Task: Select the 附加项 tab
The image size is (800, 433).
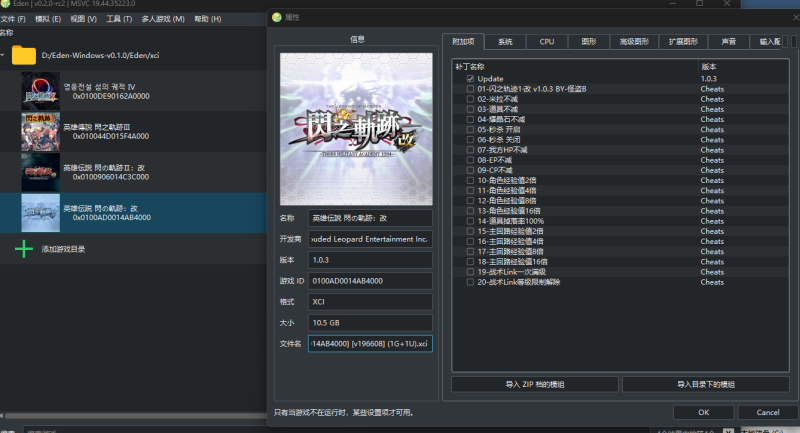Action: 463,41
